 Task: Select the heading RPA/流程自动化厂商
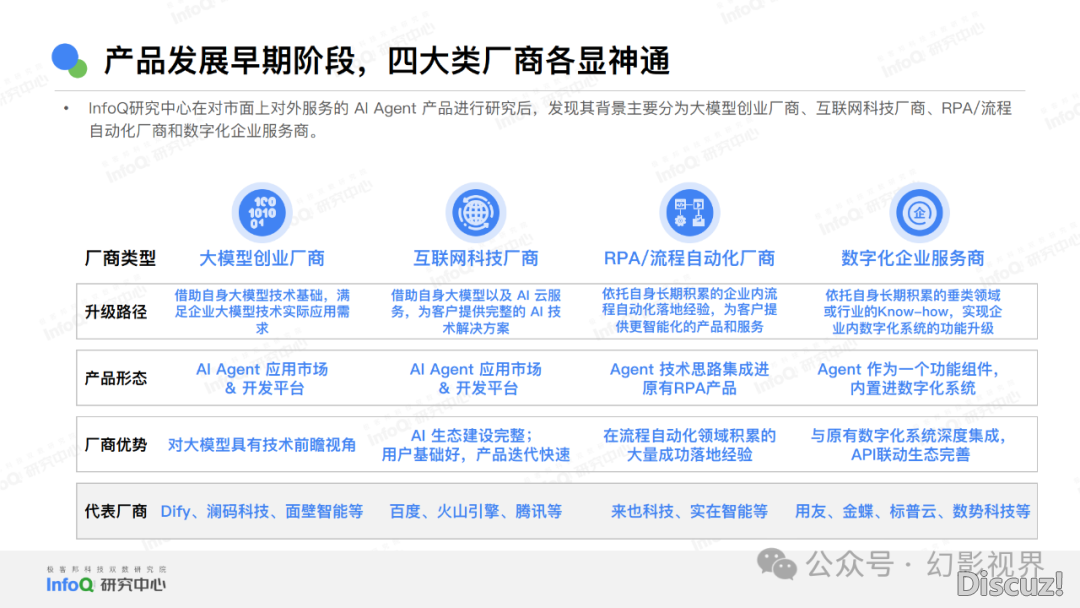click(x=689, y=258)
